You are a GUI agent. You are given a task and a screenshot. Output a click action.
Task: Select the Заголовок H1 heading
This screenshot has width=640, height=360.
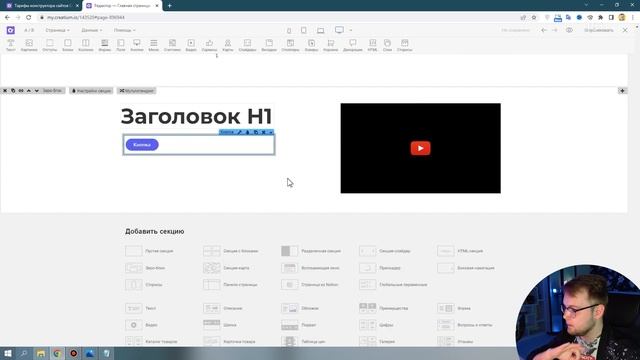point(196,116)
